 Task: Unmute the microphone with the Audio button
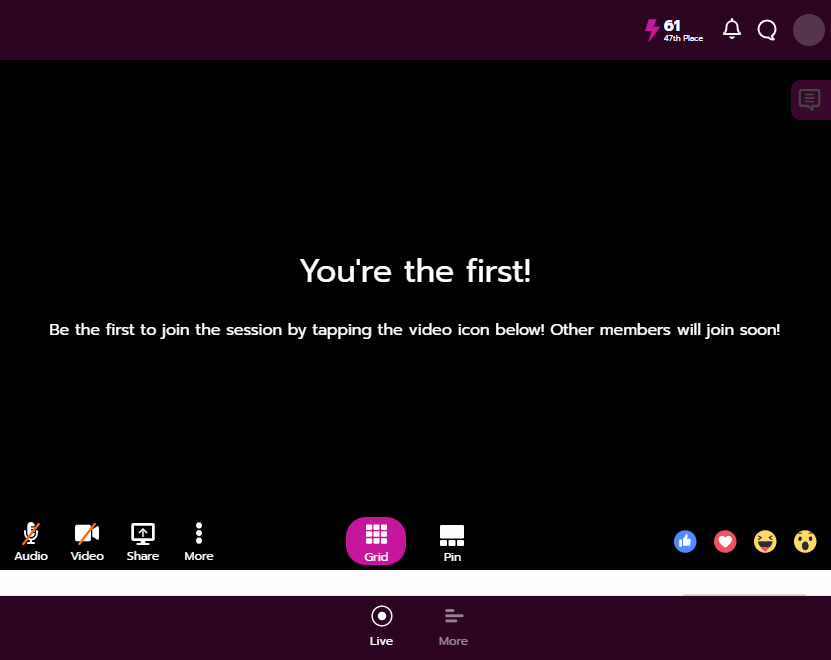tap(31, 541)
